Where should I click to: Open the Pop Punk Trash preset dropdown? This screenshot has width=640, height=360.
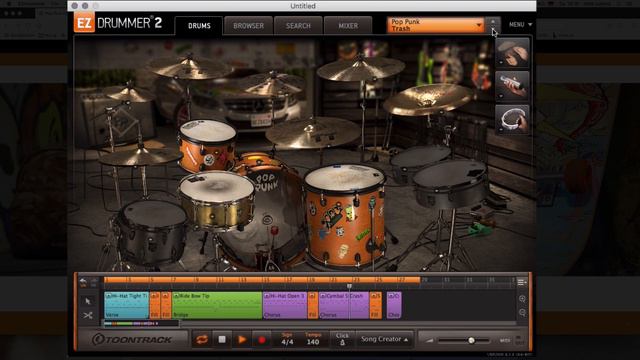435,25
